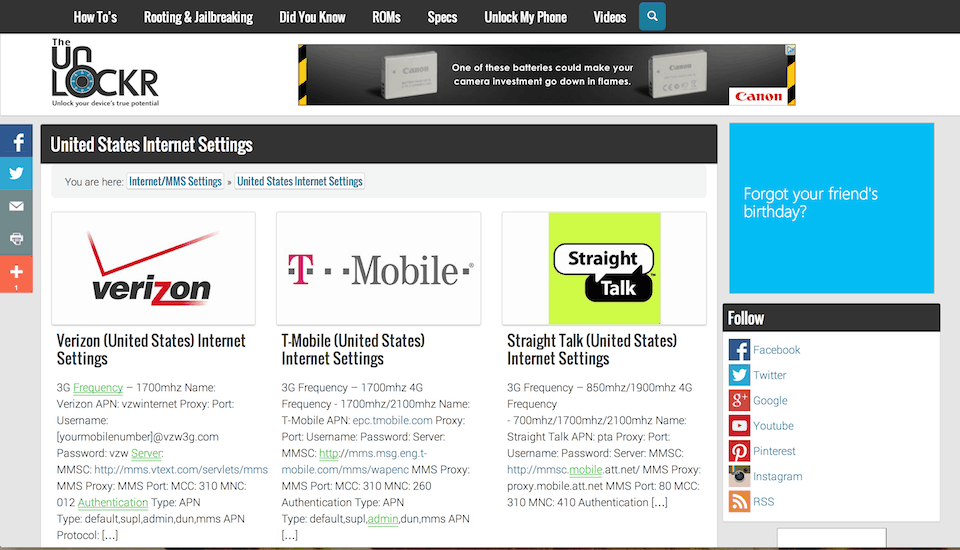Screen dimensions: 960x550
Task: Click Facebook text link in Follow panel
Action: [x=776, y=350]
